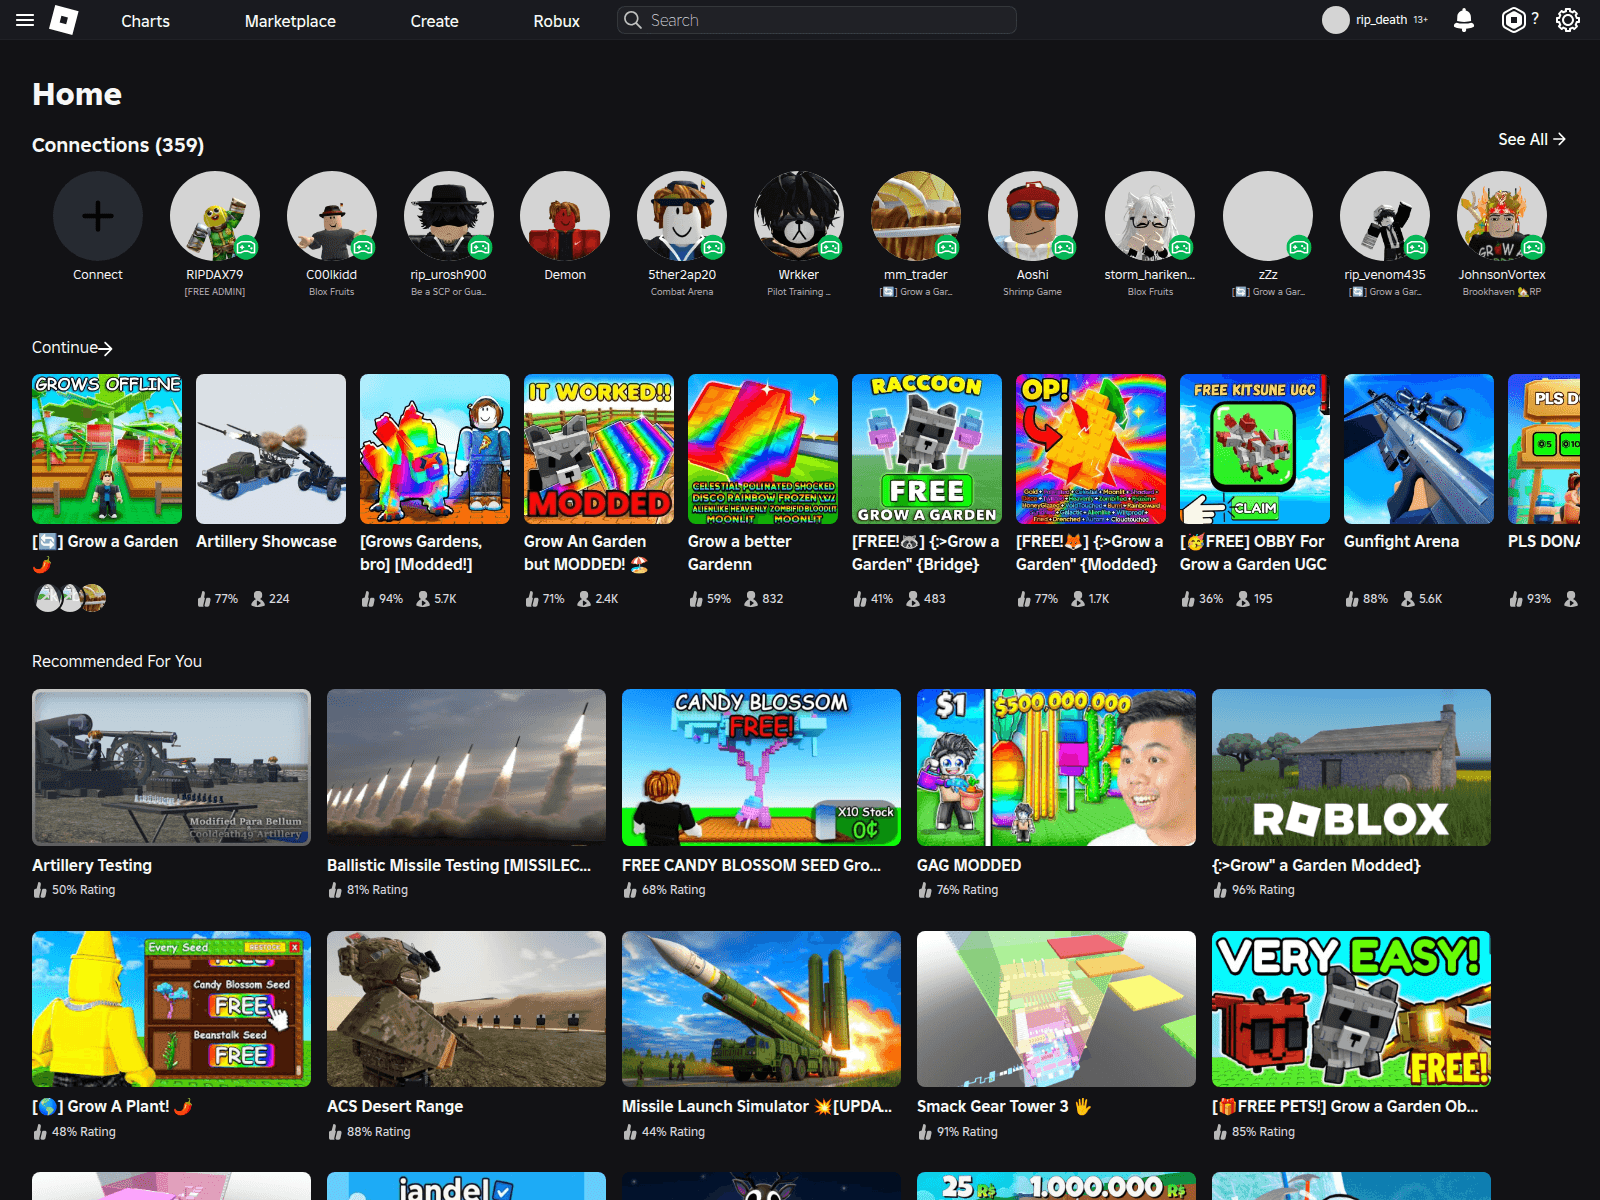Open Smack Gear Tower 3 thumbnail

pyautogui.click(x=1056, y=1009)
